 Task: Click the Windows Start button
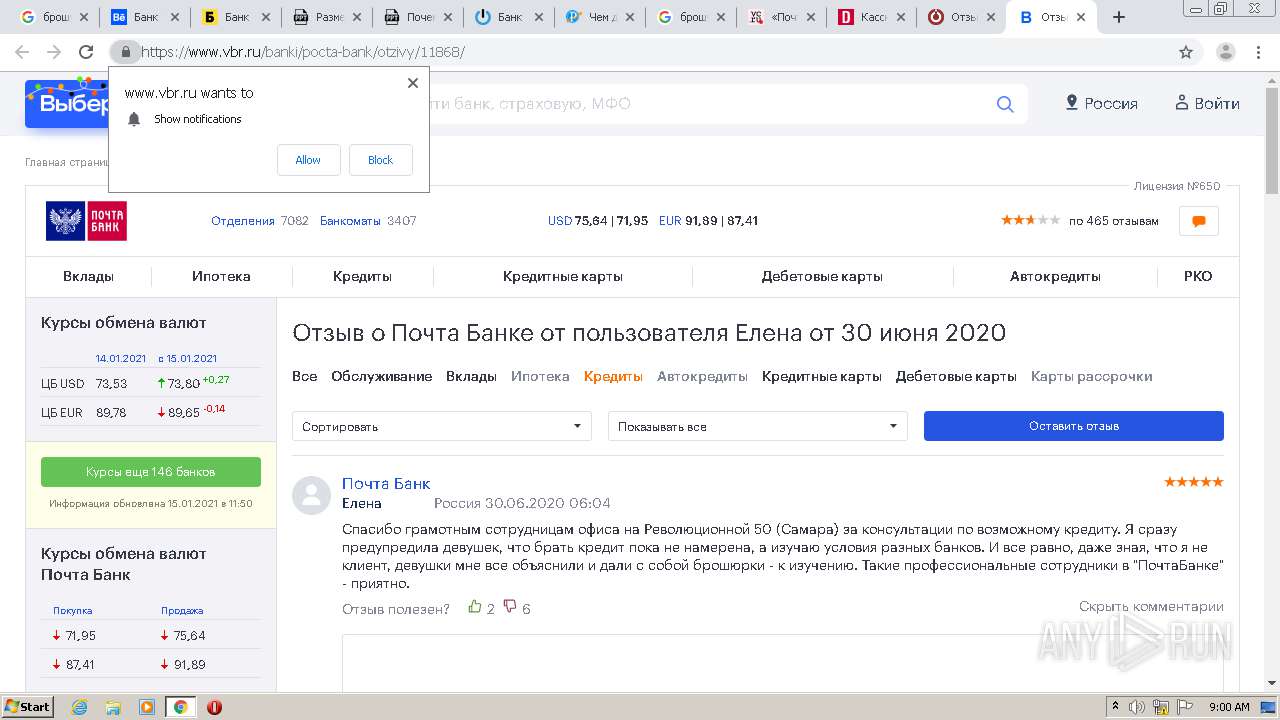(x=28, y=707)
